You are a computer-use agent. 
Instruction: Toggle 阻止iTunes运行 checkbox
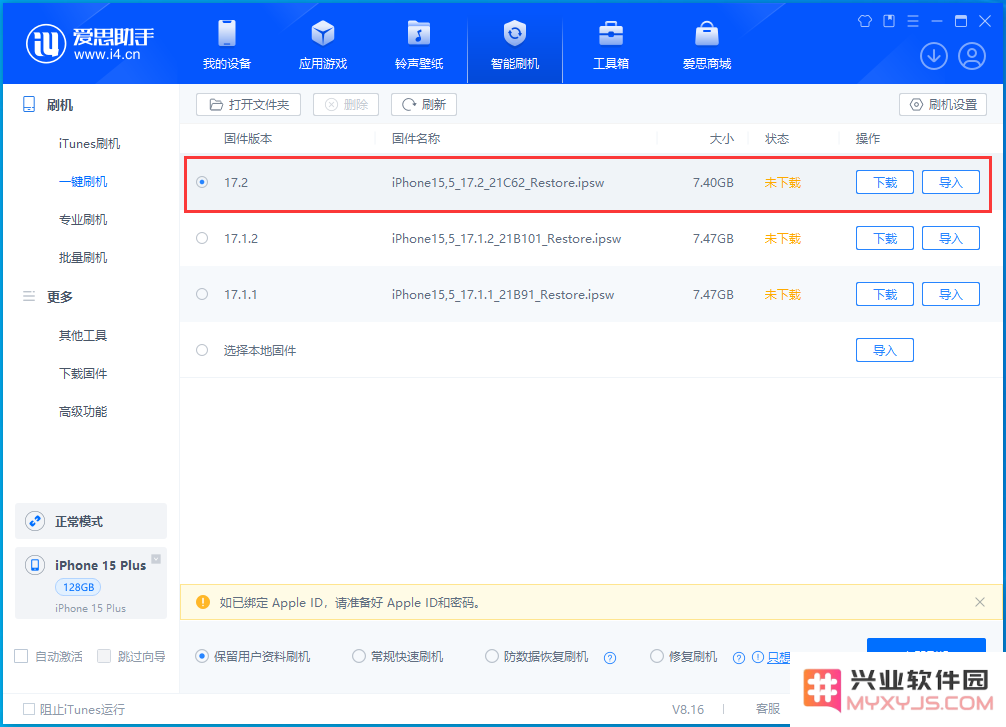tap(29, 709)
